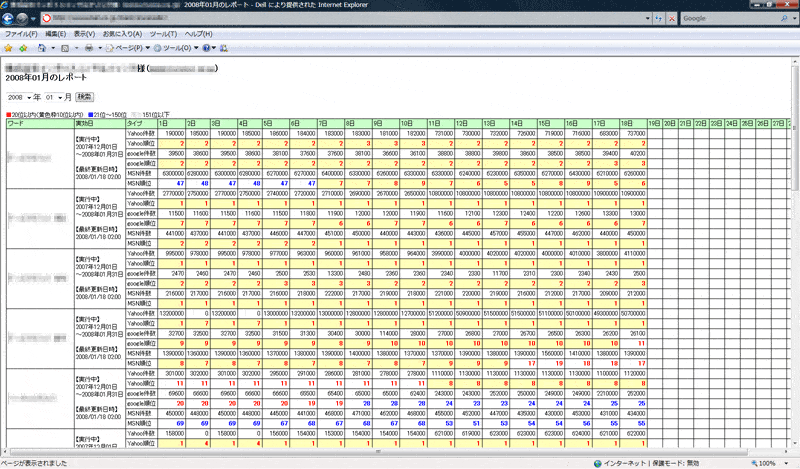Open the ヘルプ(H) menu

coord(198,34)
